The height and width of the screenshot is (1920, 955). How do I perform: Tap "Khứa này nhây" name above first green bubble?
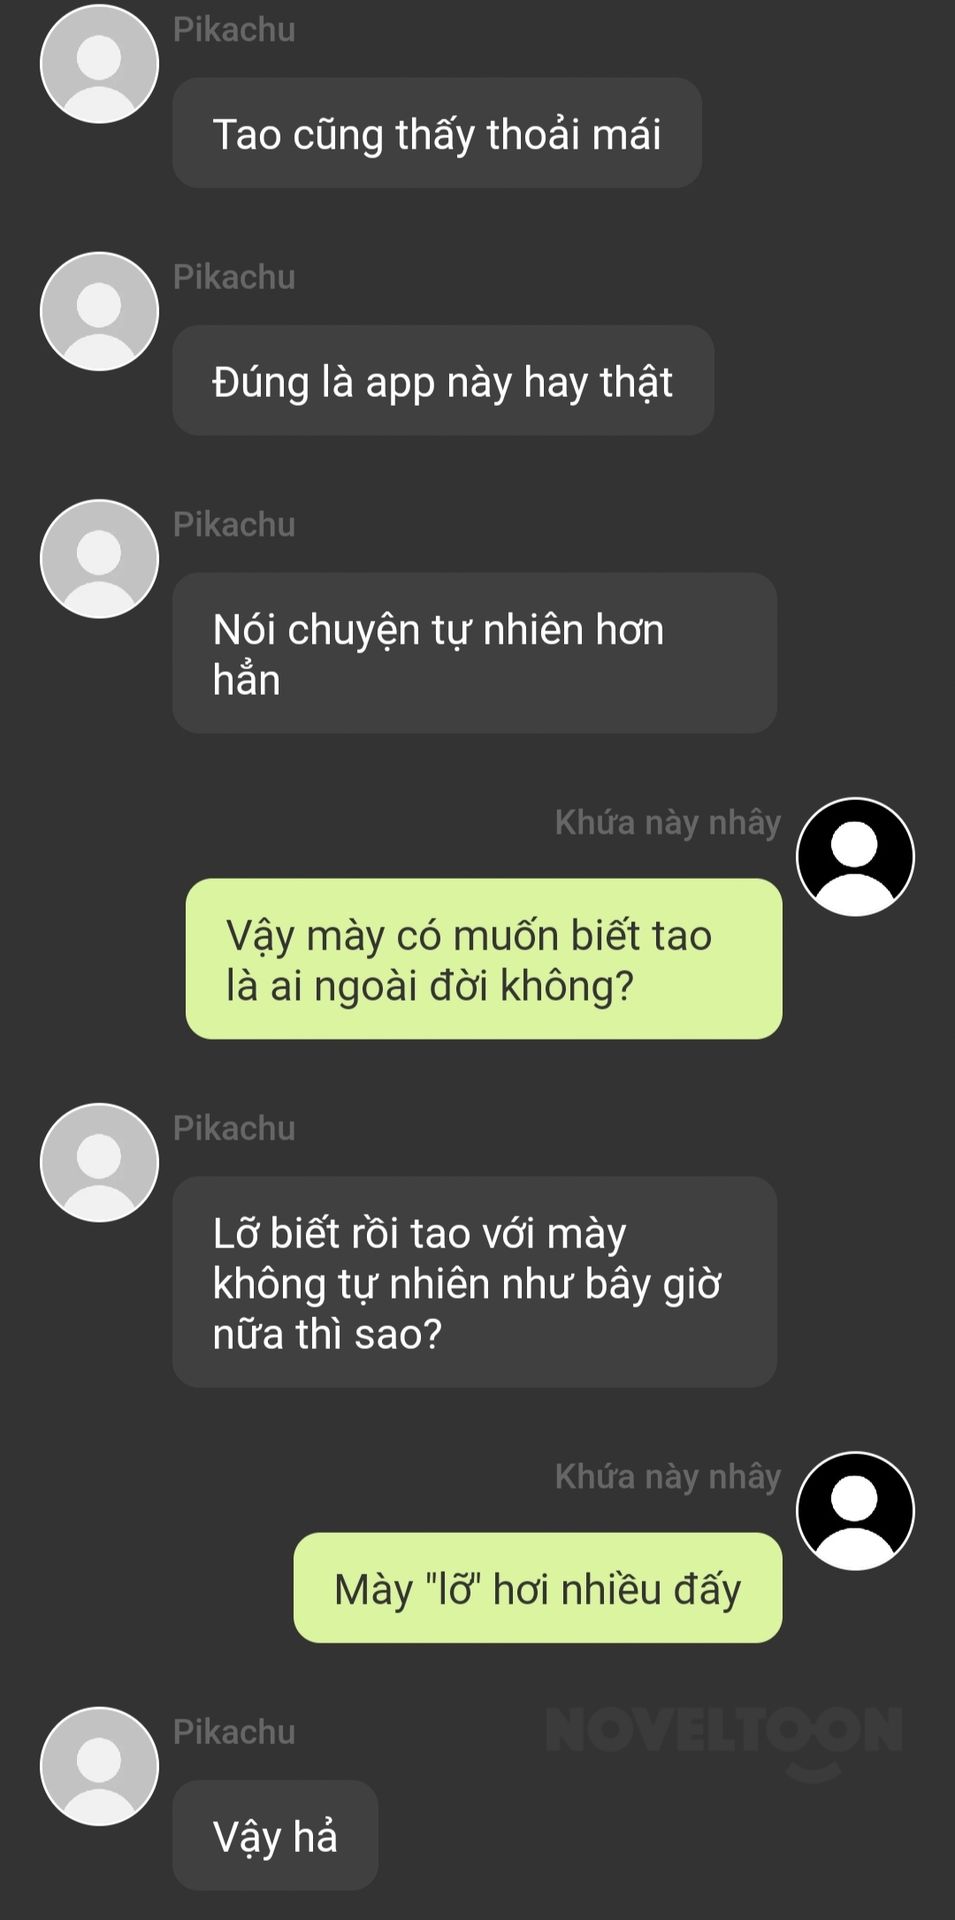[668, 823]
